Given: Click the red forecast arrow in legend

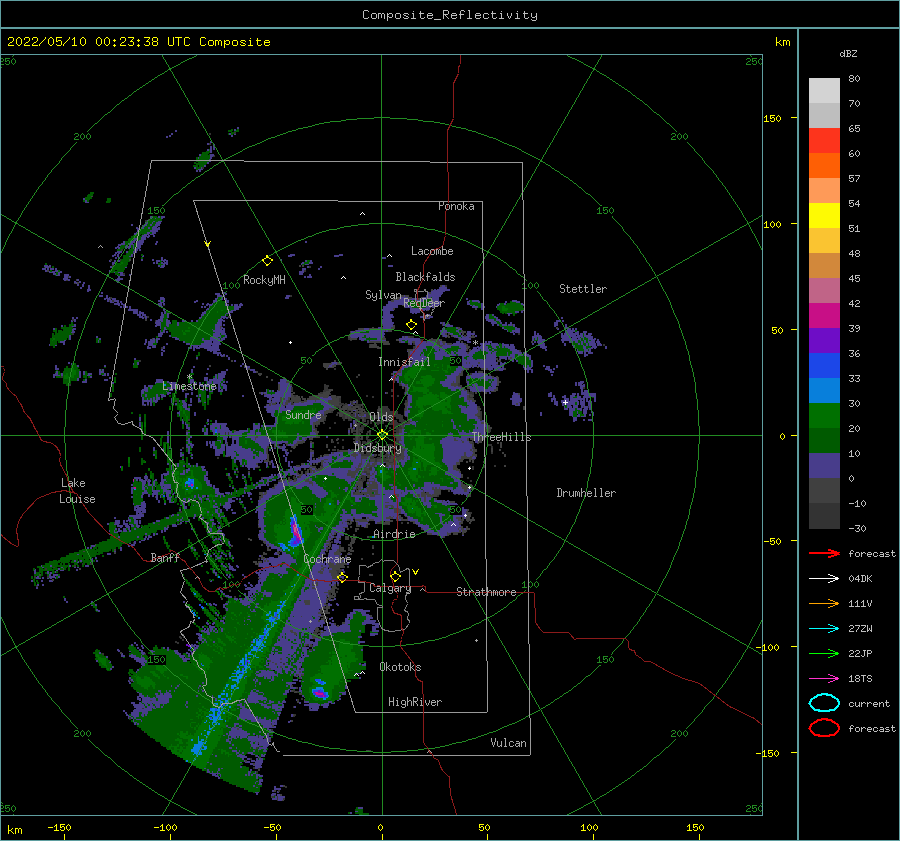Looking at the screenshot, I should 824,553.
